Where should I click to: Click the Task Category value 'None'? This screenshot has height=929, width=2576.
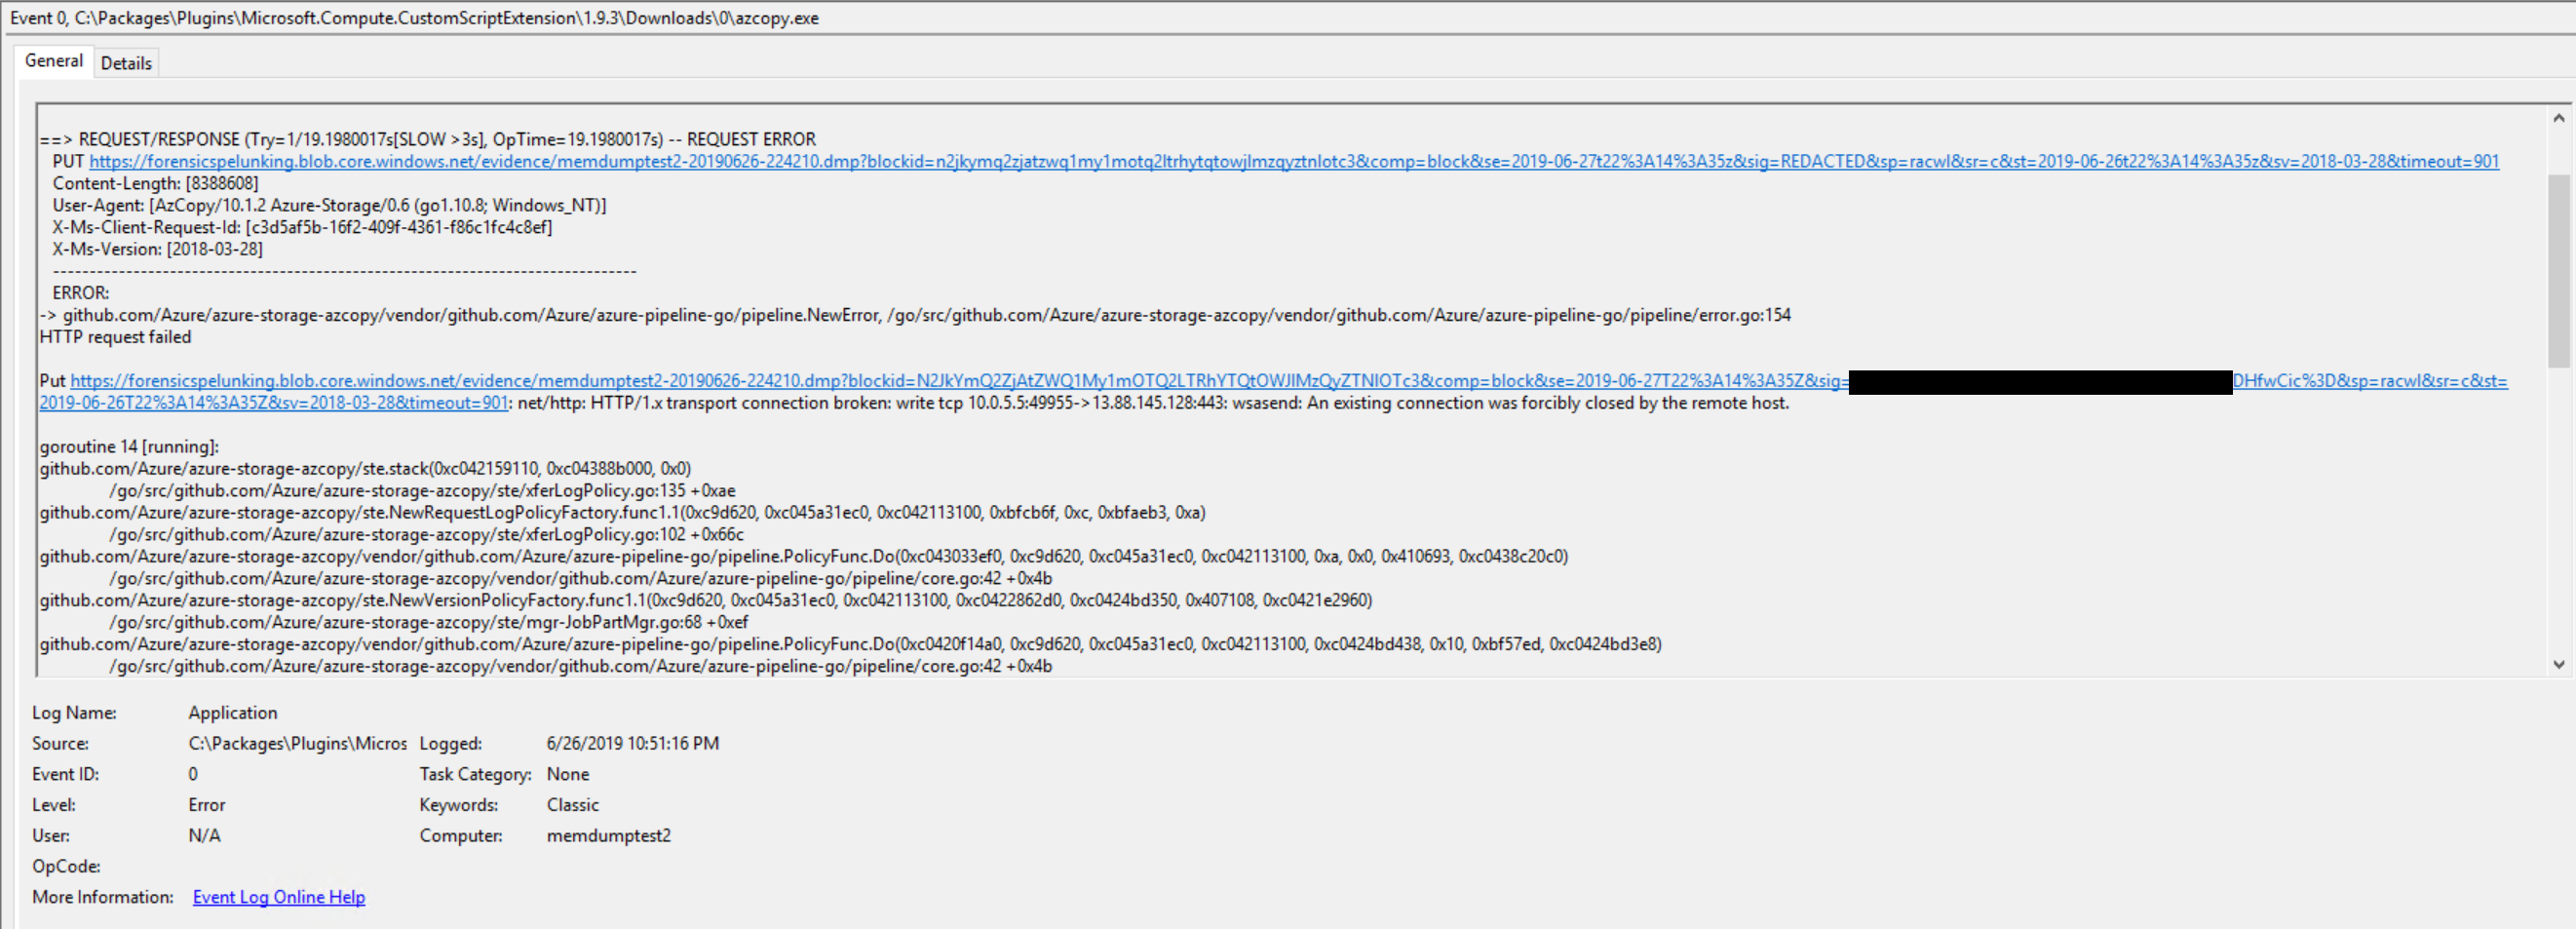(568, 774)
